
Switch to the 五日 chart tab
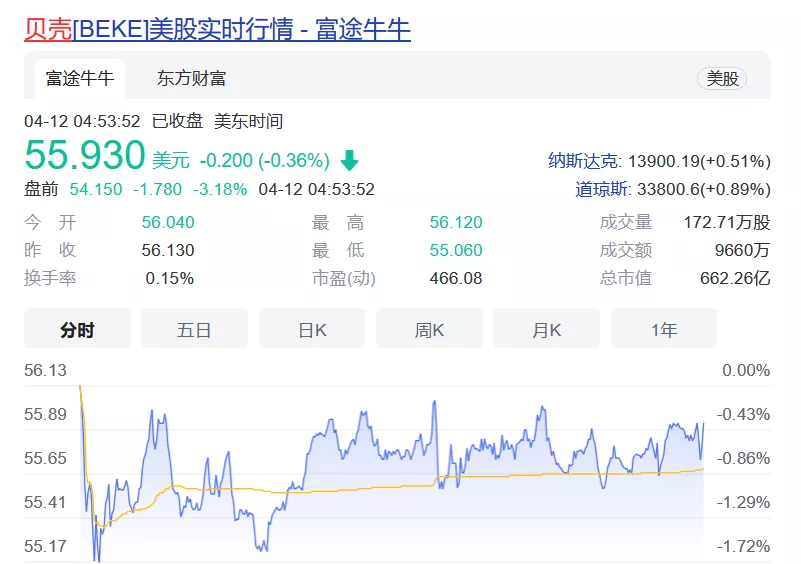pyautogui.click(x=194, y=330)
